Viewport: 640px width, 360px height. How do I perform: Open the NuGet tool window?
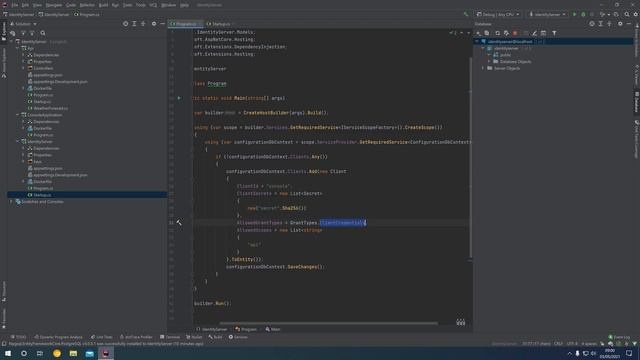tap(194, 337)
